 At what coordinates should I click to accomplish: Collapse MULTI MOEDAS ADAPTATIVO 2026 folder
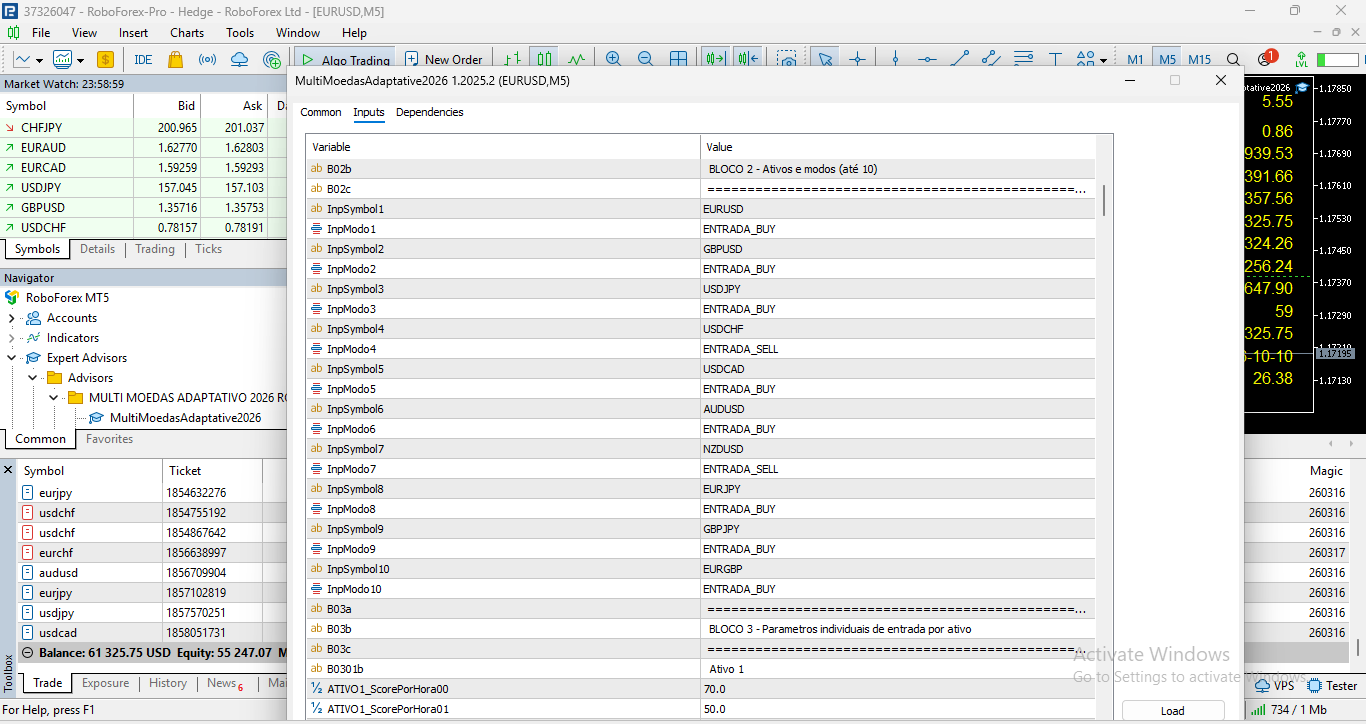pyautogui.click(x=54, y=398)
